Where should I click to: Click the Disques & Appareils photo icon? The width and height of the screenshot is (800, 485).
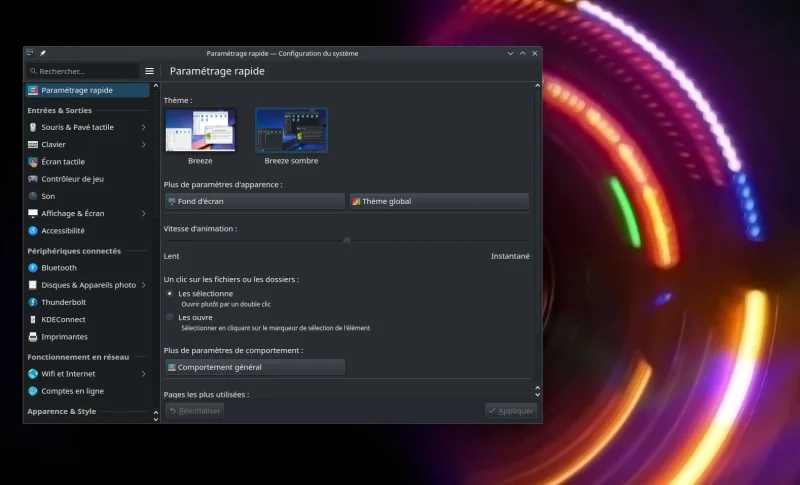pos(33,285)
